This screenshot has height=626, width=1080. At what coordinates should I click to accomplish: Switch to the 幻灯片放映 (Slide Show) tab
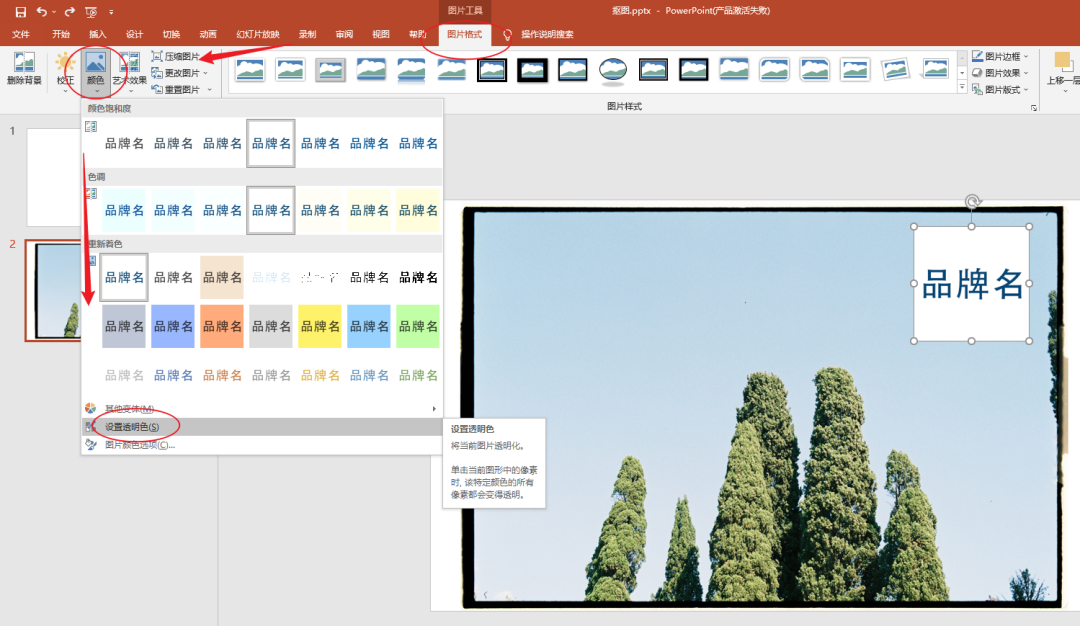(x=258, y=34)
